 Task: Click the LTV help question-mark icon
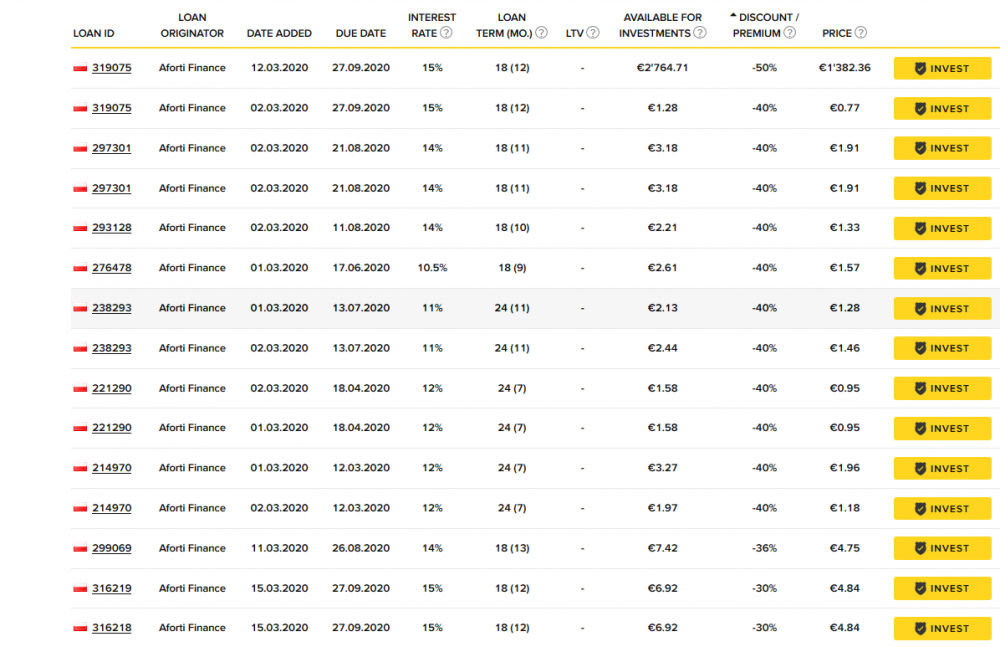click(x=593, y=33)
